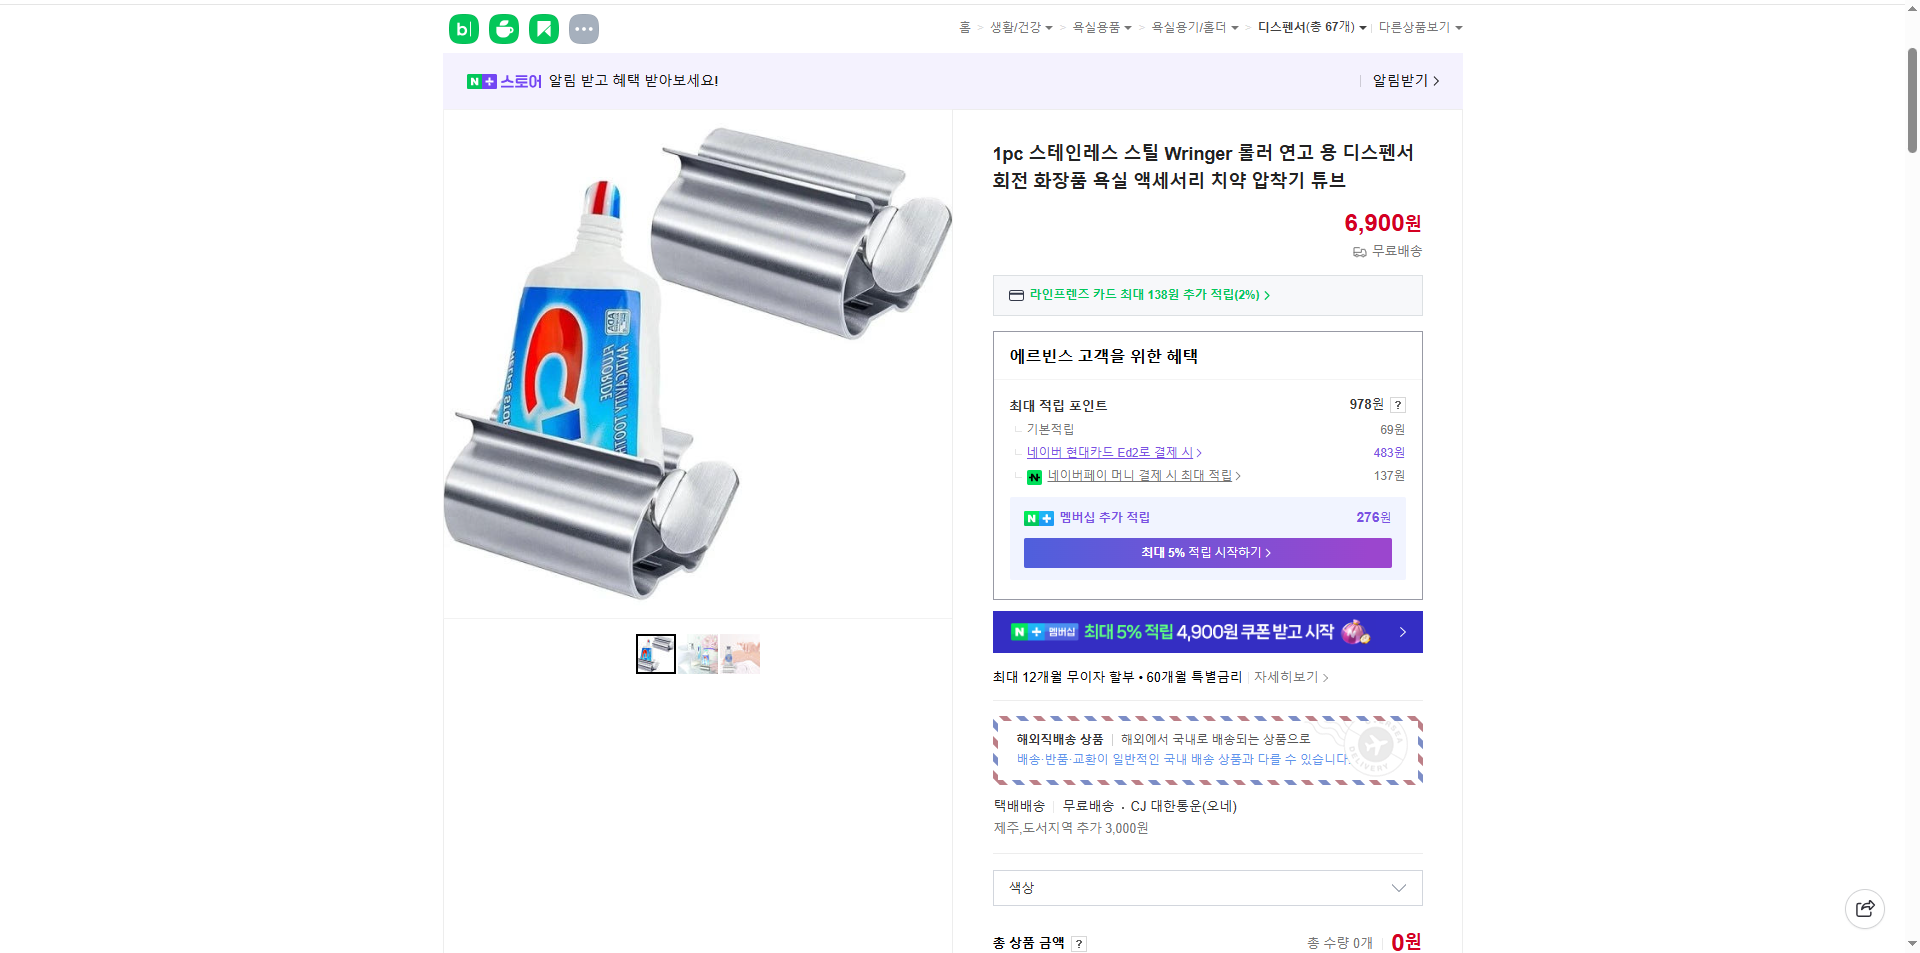The height and width of the screenshot is (953, 1920).
Task: Click the 알림받기 button
Action: [1398, 81]
